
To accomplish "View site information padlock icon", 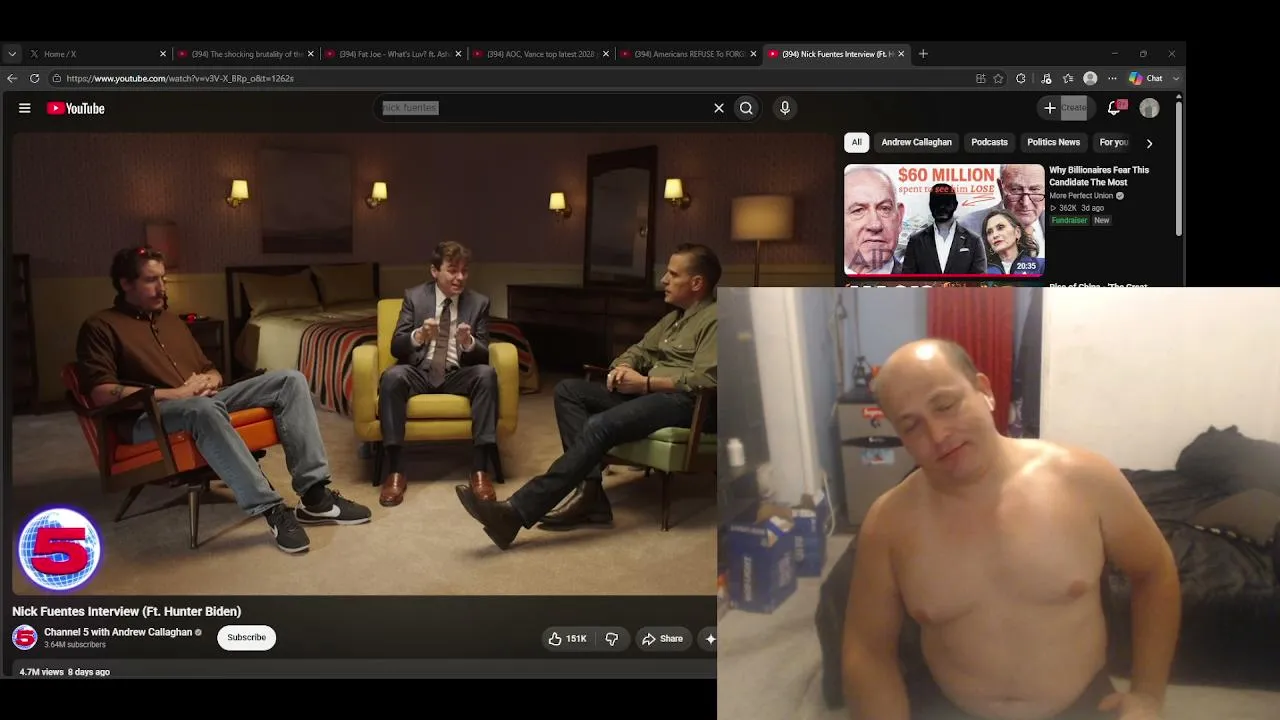I will (57, 78).
